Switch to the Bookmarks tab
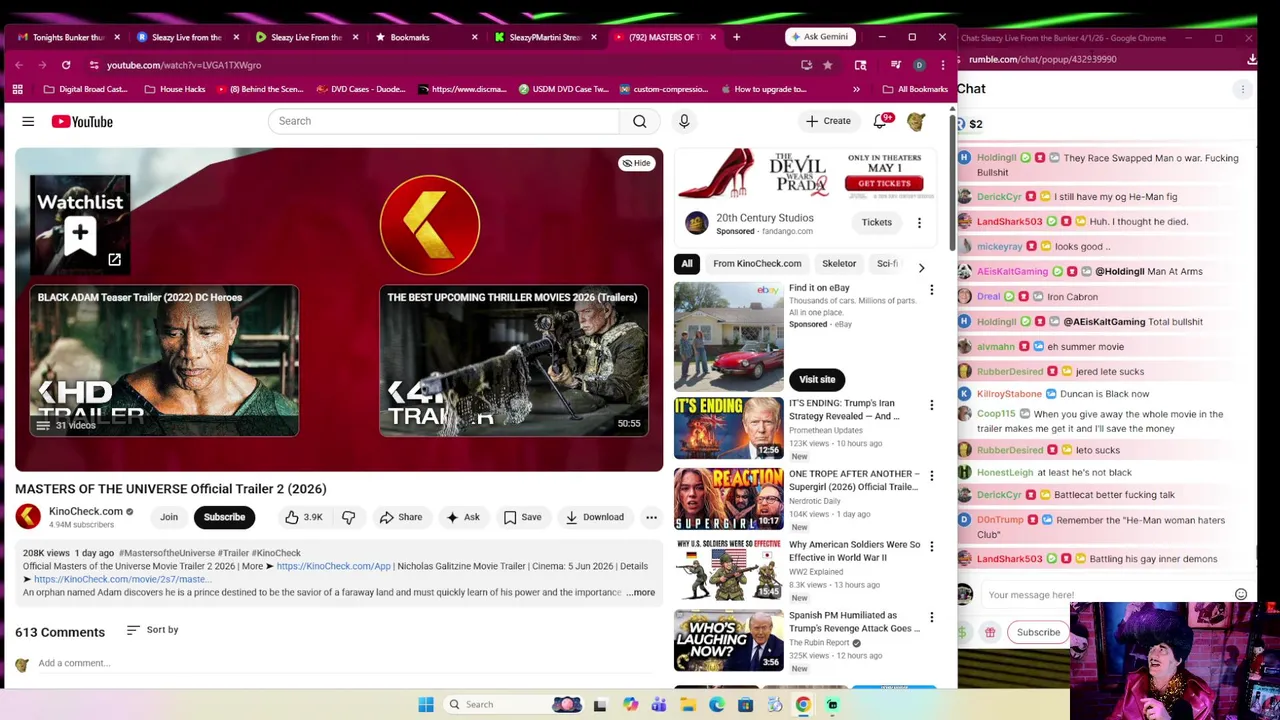1280x720 pixels. pyautogui.click(x=424, y=38)
